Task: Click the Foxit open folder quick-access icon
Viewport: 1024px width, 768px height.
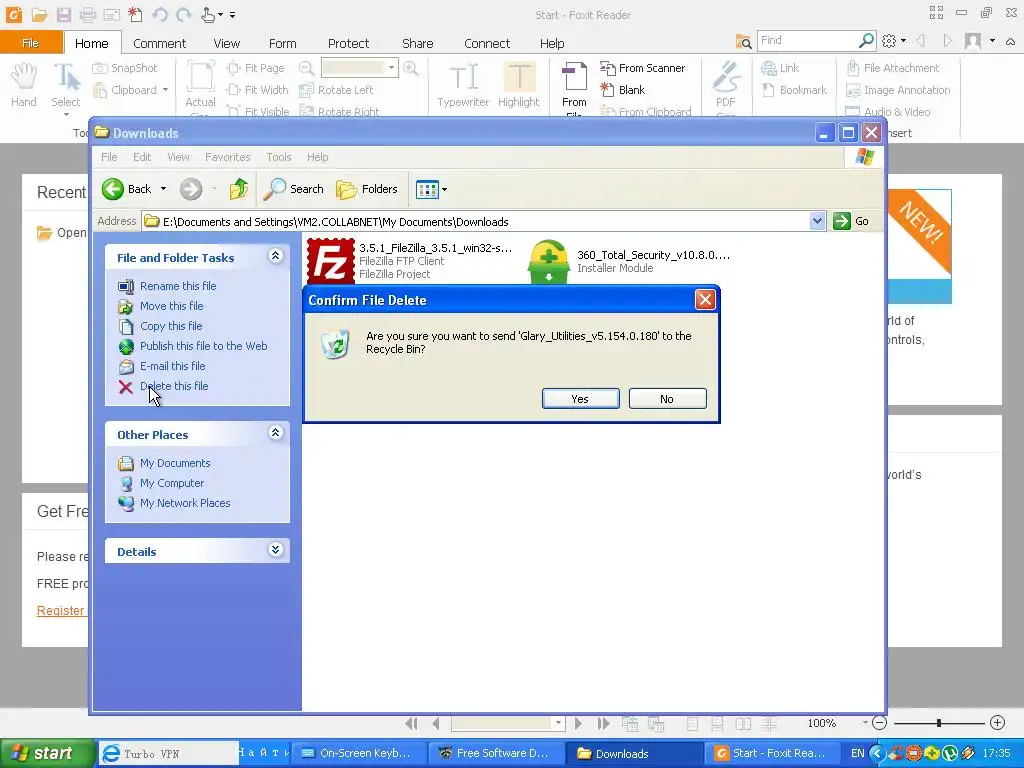Action: [x=40, y=14]
